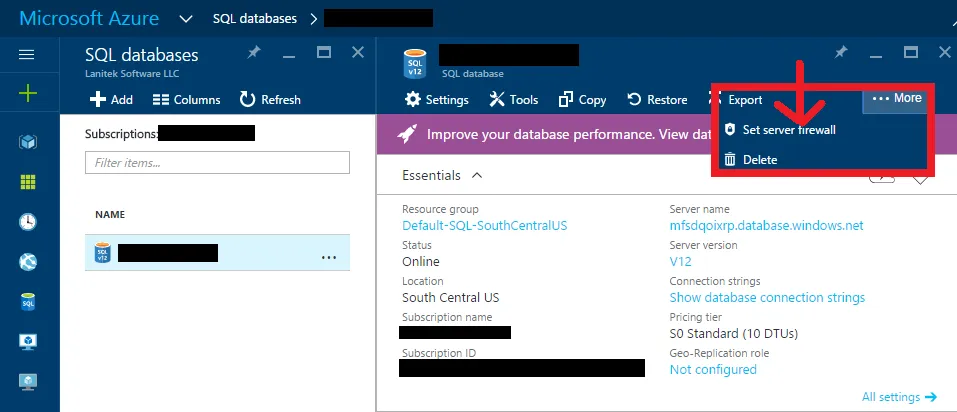The image size is (957, 412).
Task: Toggle the More menu button
Action: [x=896, y=98]
